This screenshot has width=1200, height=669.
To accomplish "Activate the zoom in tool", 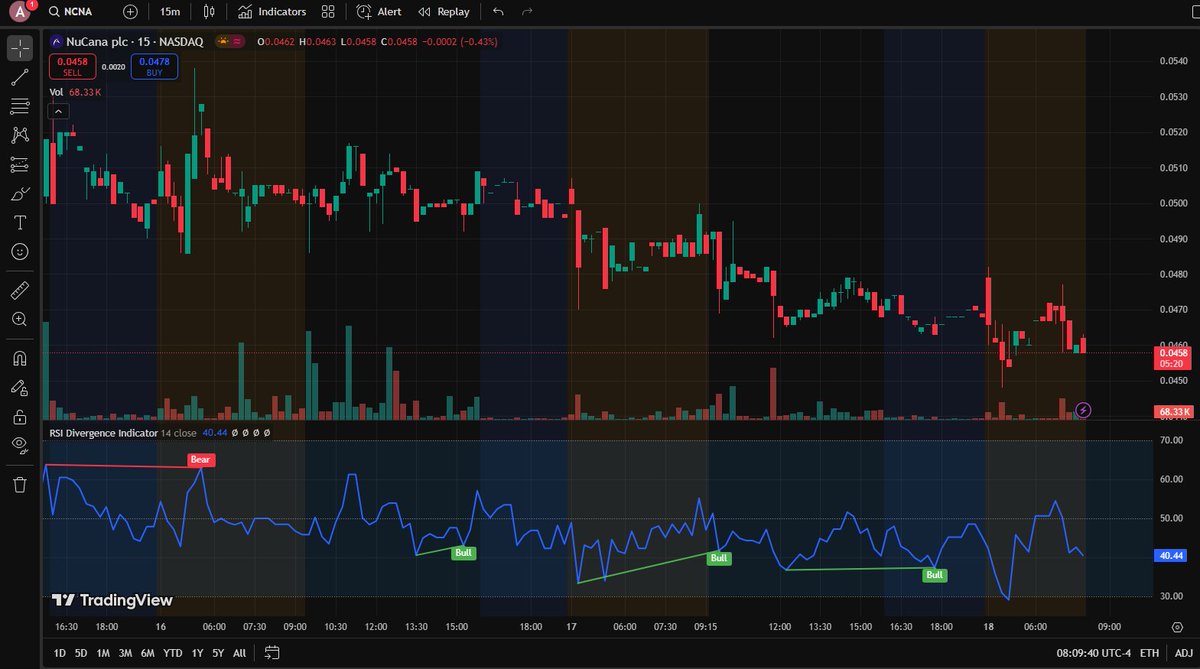I will [x=20, y=319].
